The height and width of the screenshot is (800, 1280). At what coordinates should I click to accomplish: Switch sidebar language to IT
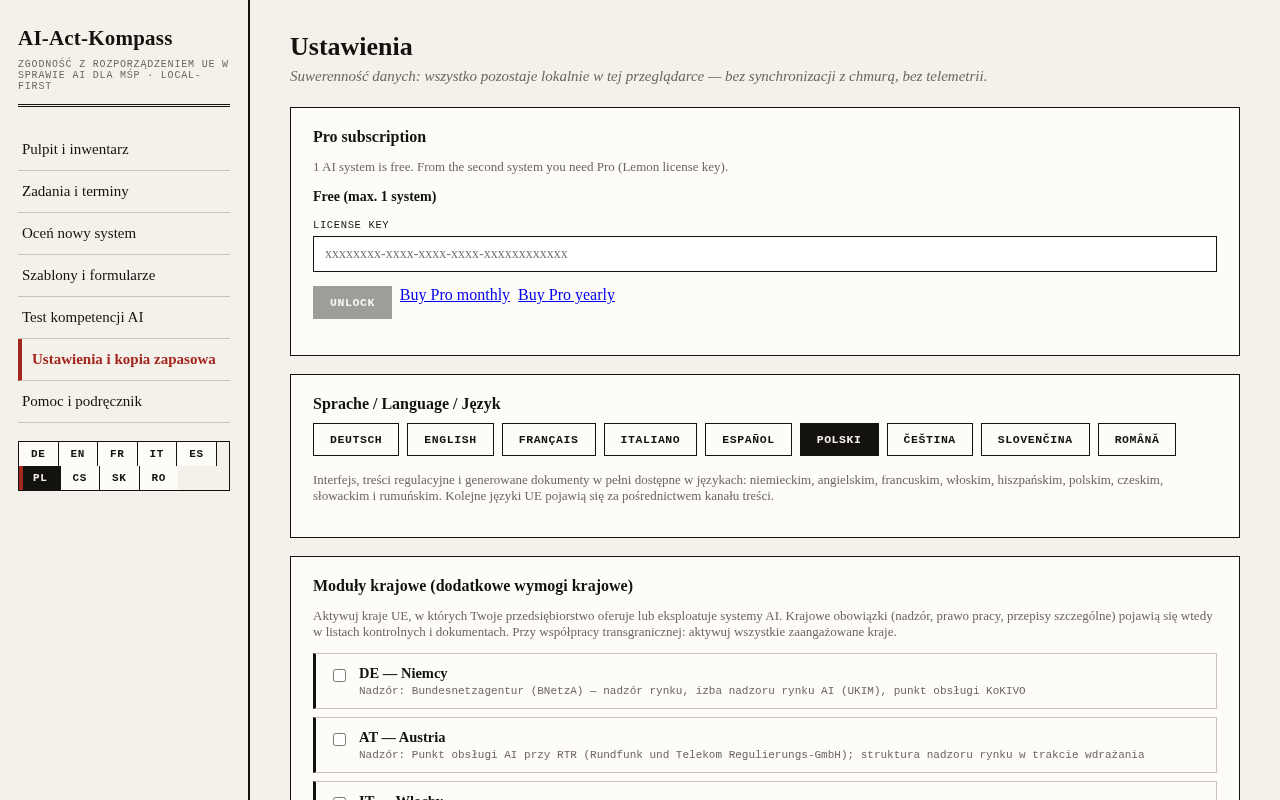157,454
